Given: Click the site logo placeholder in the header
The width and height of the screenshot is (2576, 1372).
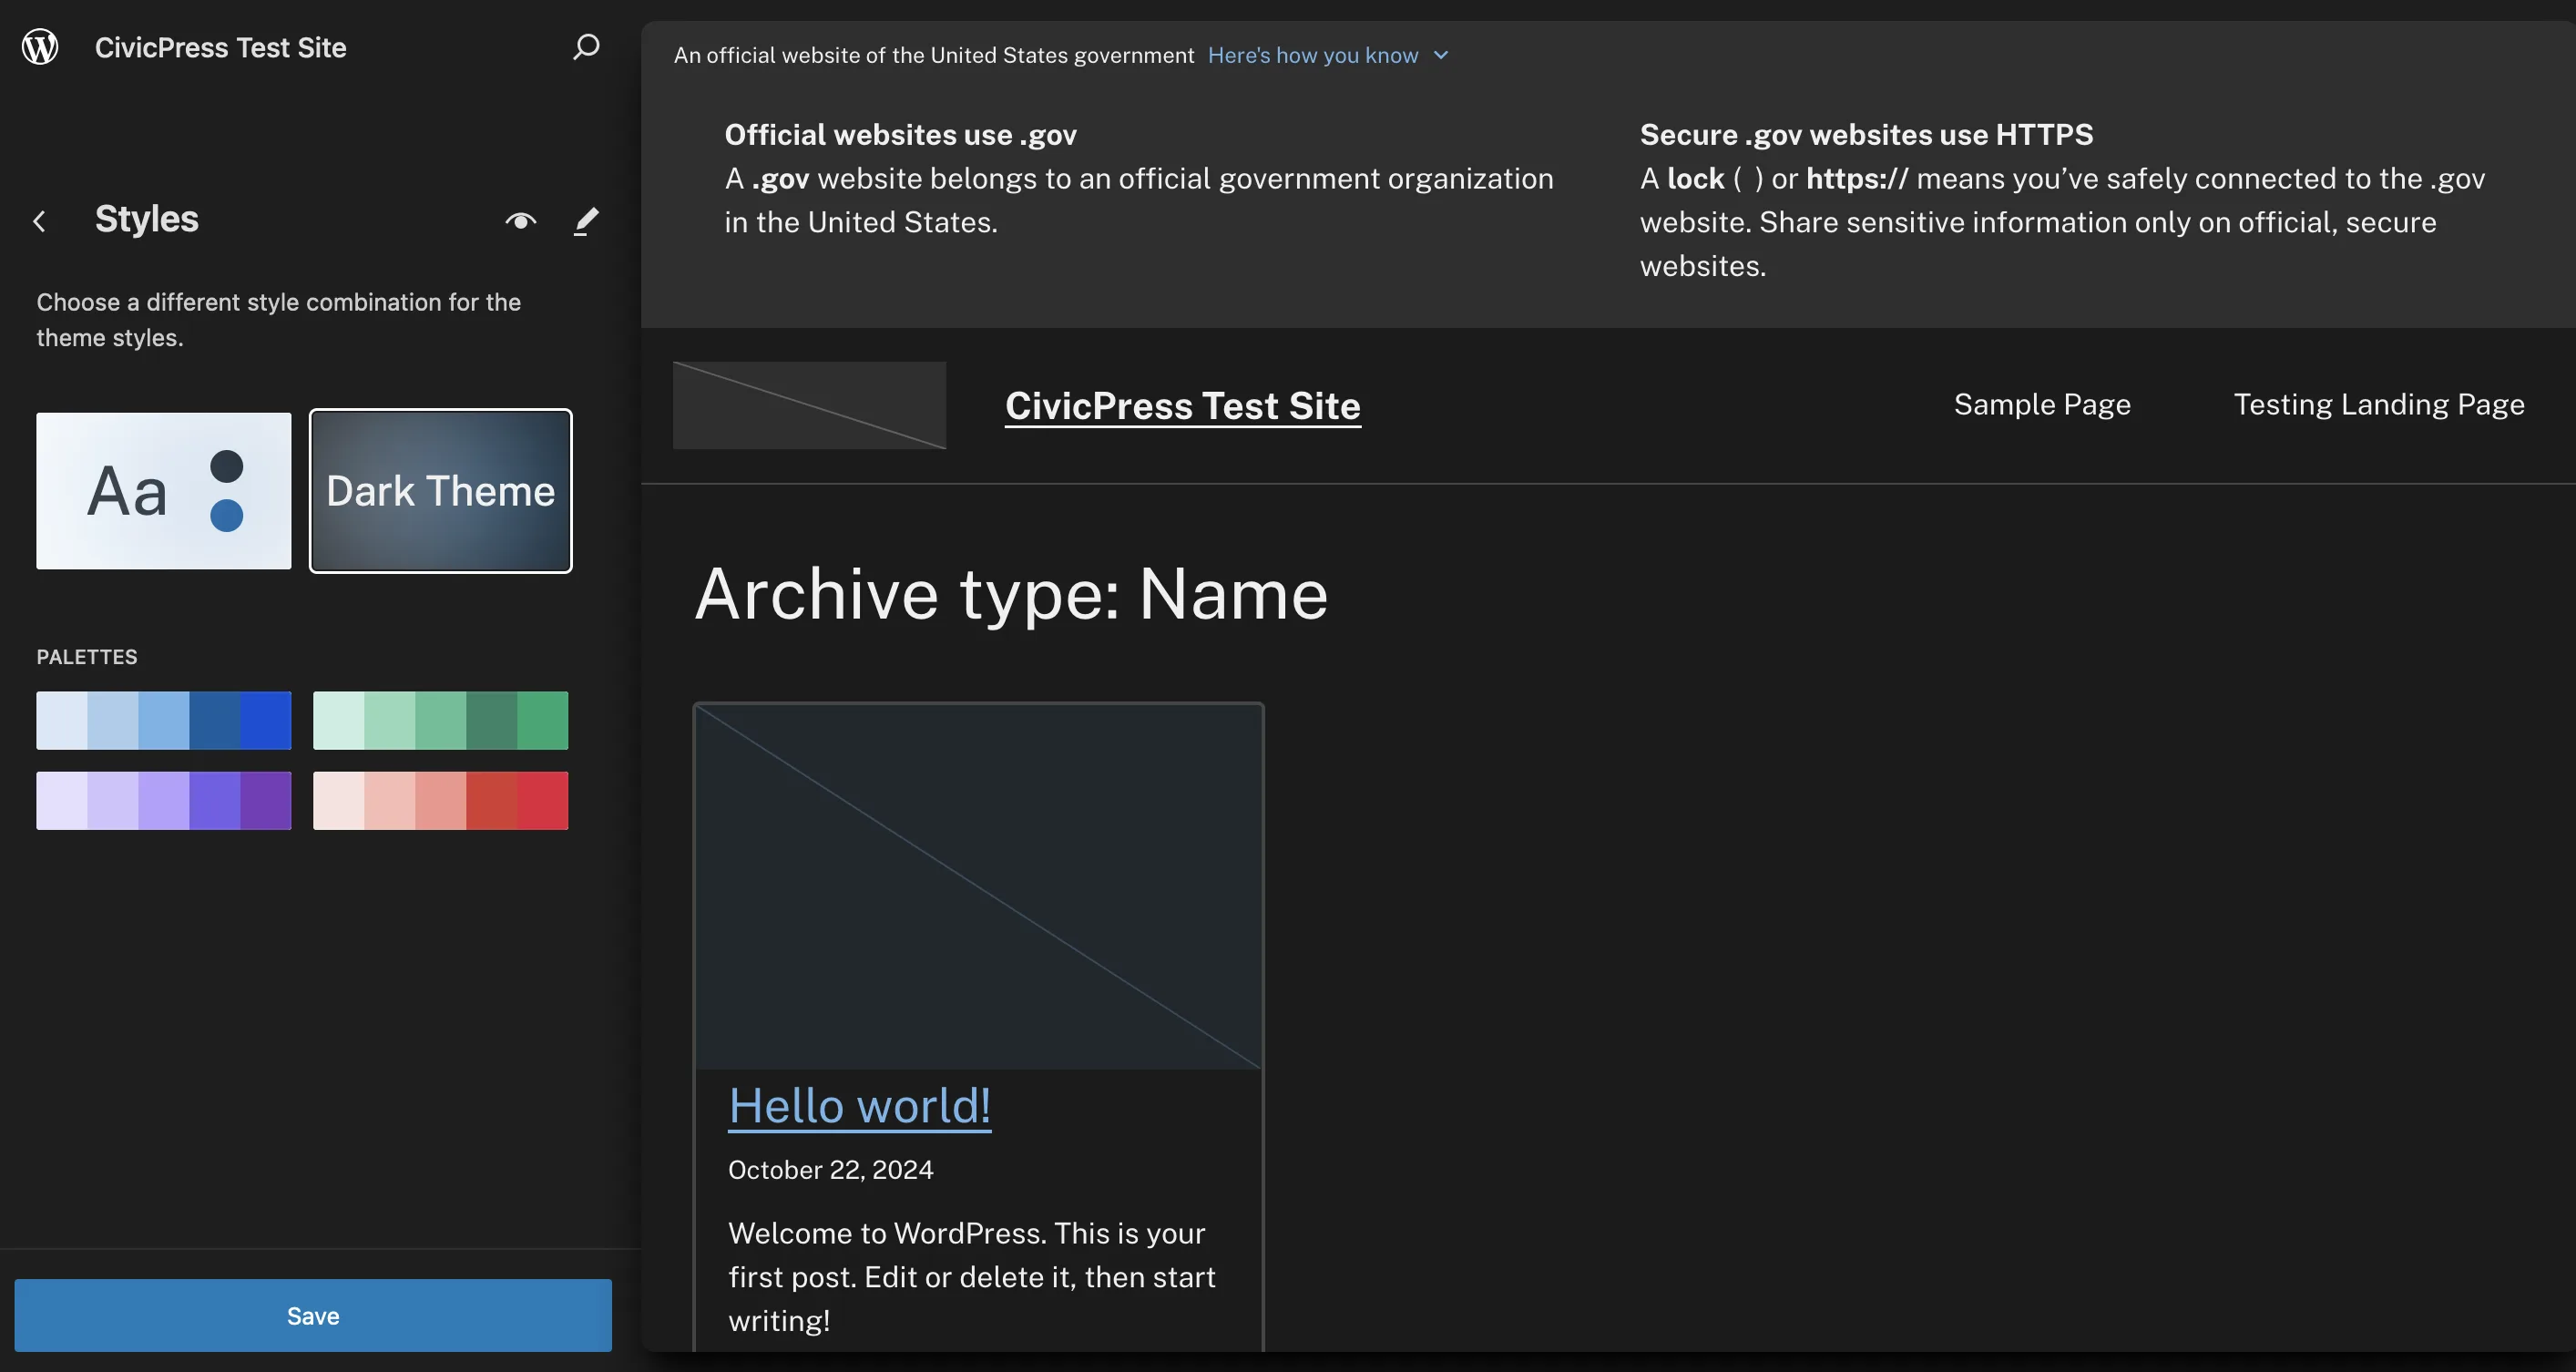Looking at the screenshot, I should [808, 405].
